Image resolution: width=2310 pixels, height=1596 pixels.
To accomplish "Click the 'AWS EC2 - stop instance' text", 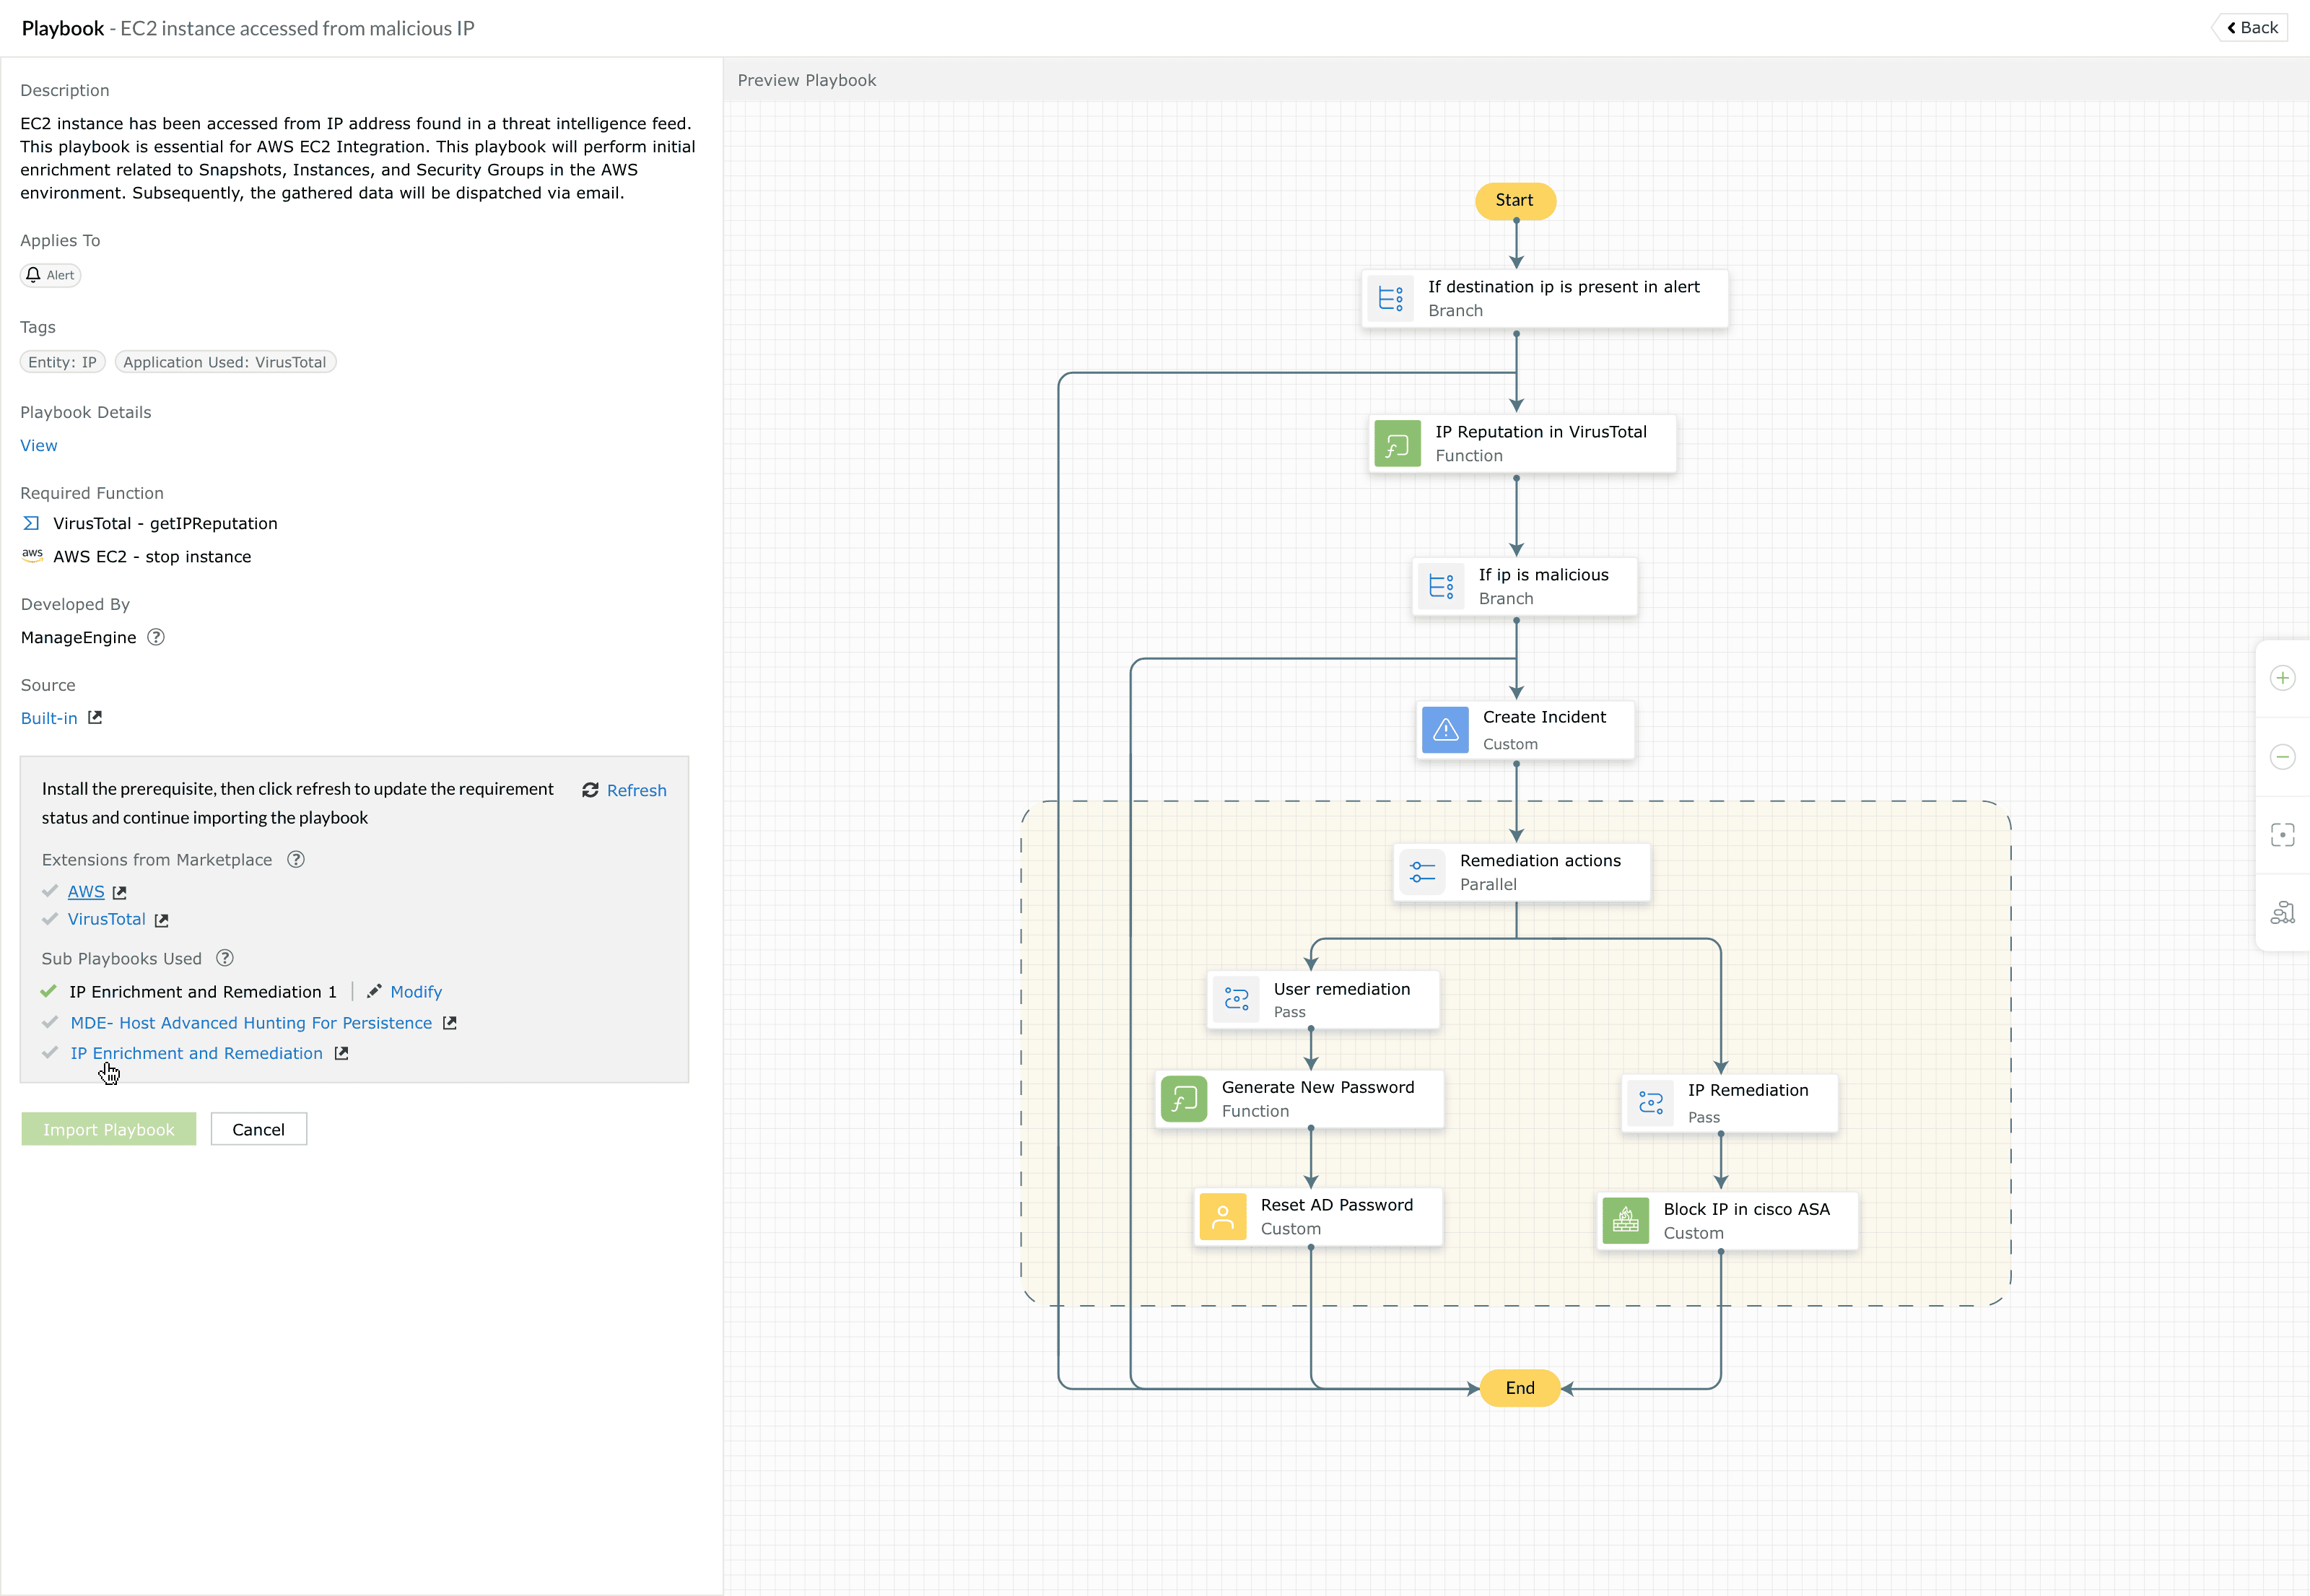I will pos(152,557).
